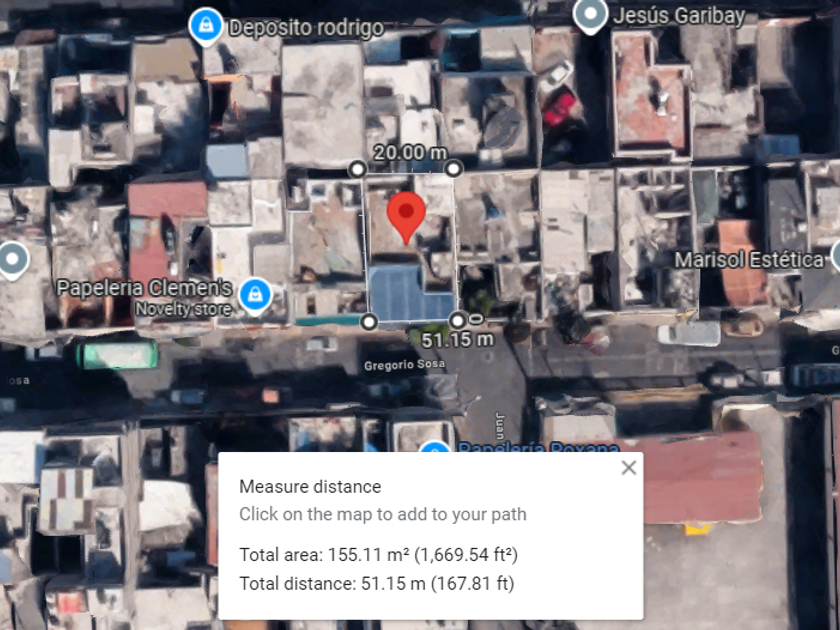840x630 pixels.
Task: Click the Papeleria Clemen's shopping bag pin
Action: pos(255,296)
